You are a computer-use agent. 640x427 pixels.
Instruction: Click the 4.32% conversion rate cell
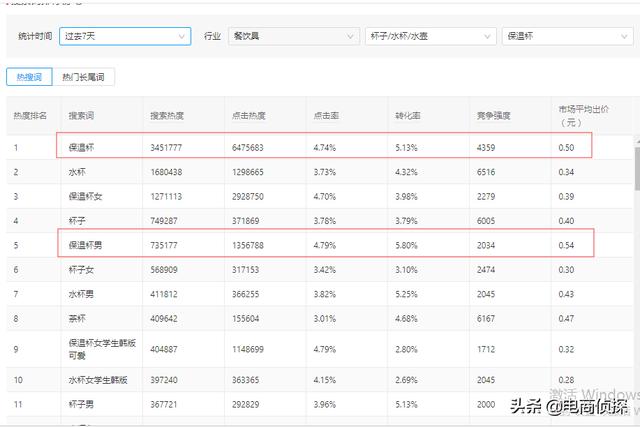point(406,172)
